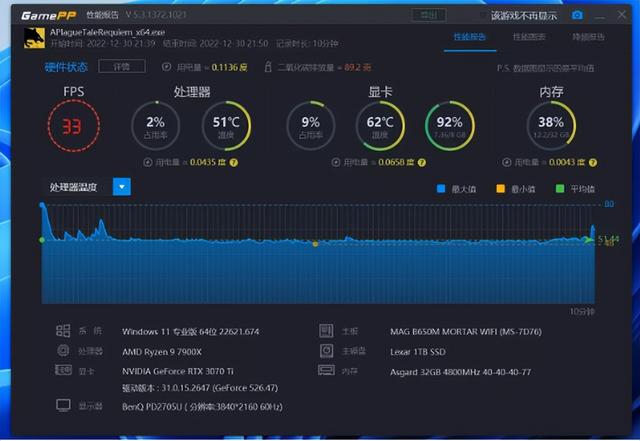Open the third report tab 降频报告
The image size is (640, 441).
click(x=588, y=37)
